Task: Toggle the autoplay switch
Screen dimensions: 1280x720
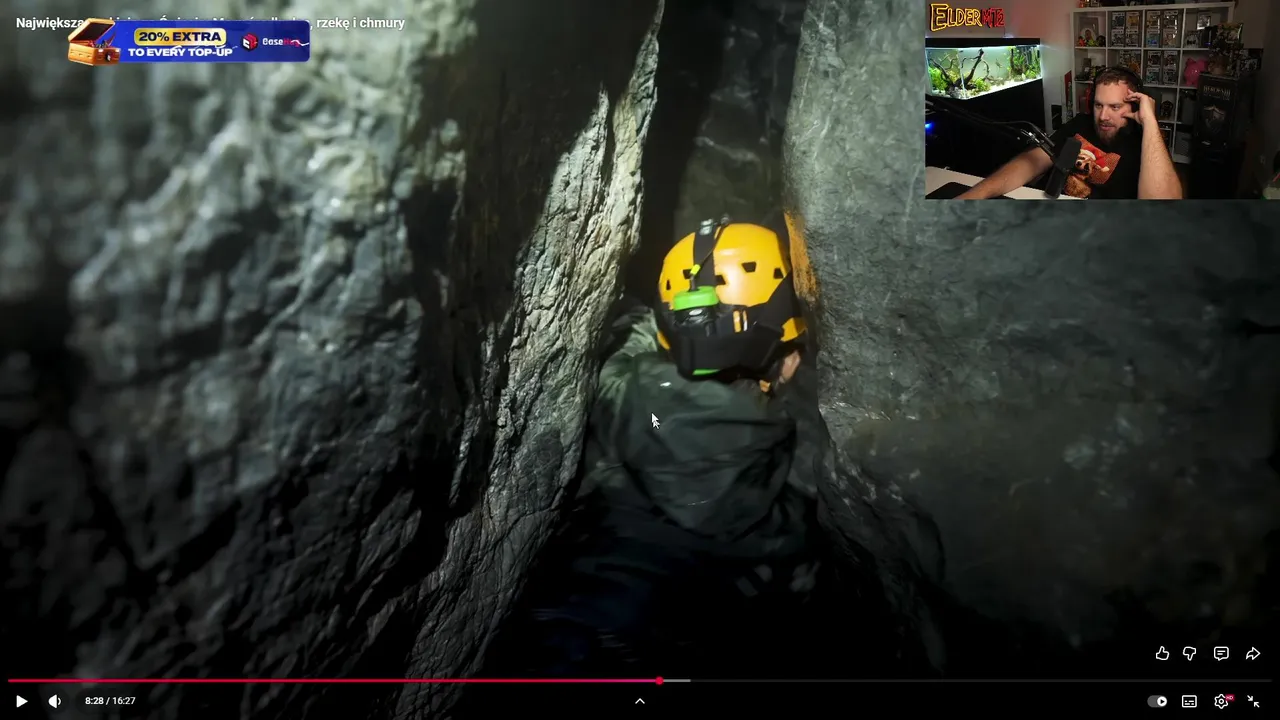Action: tap(1157, 701)
